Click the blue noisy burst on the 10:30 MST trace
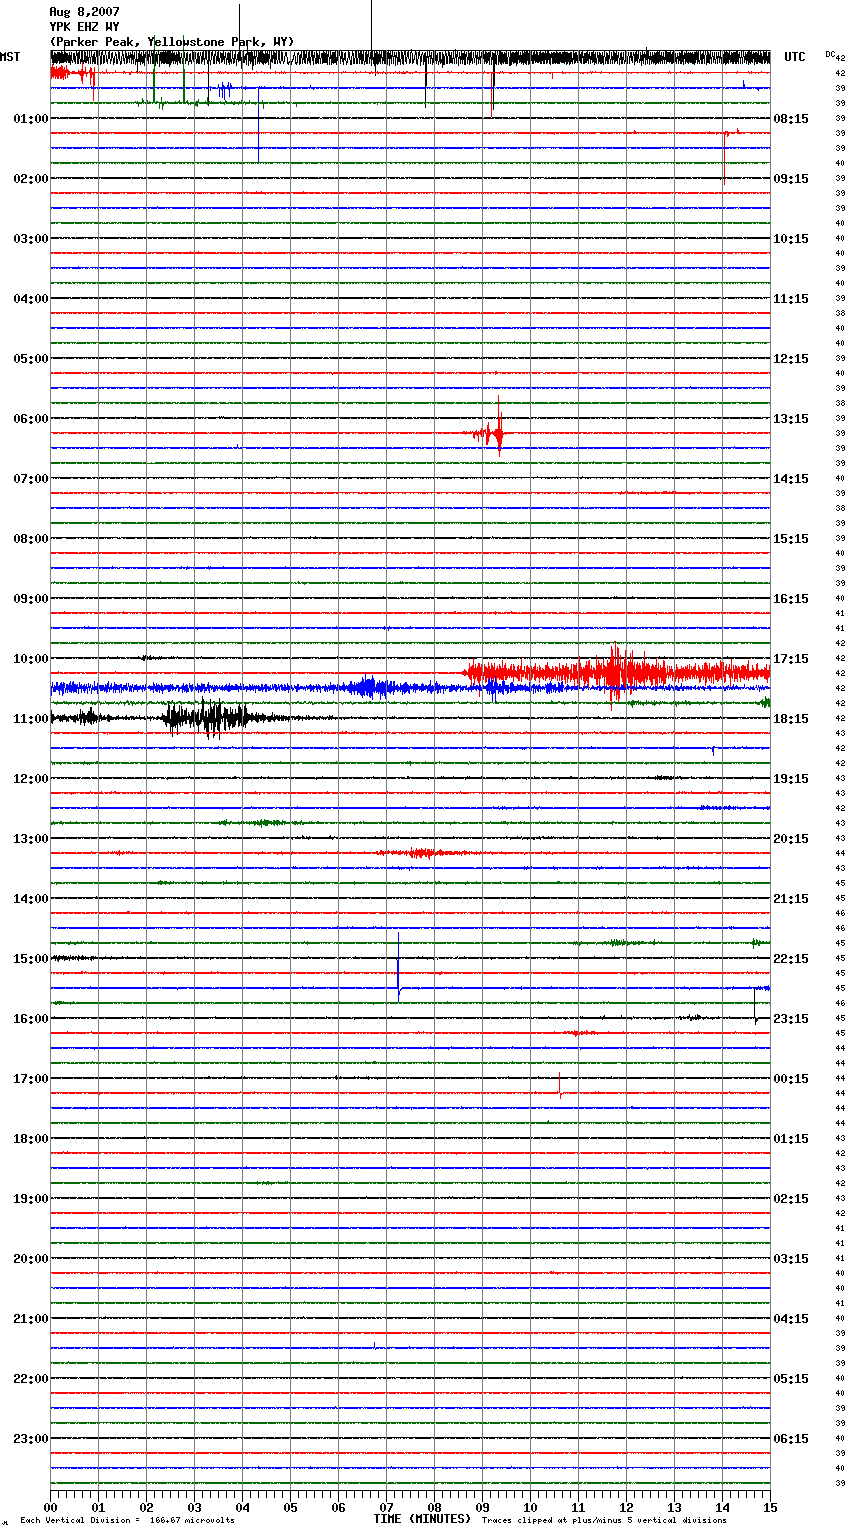Image resolution: width=850 pixels, height=1534 pixels. 370,687
